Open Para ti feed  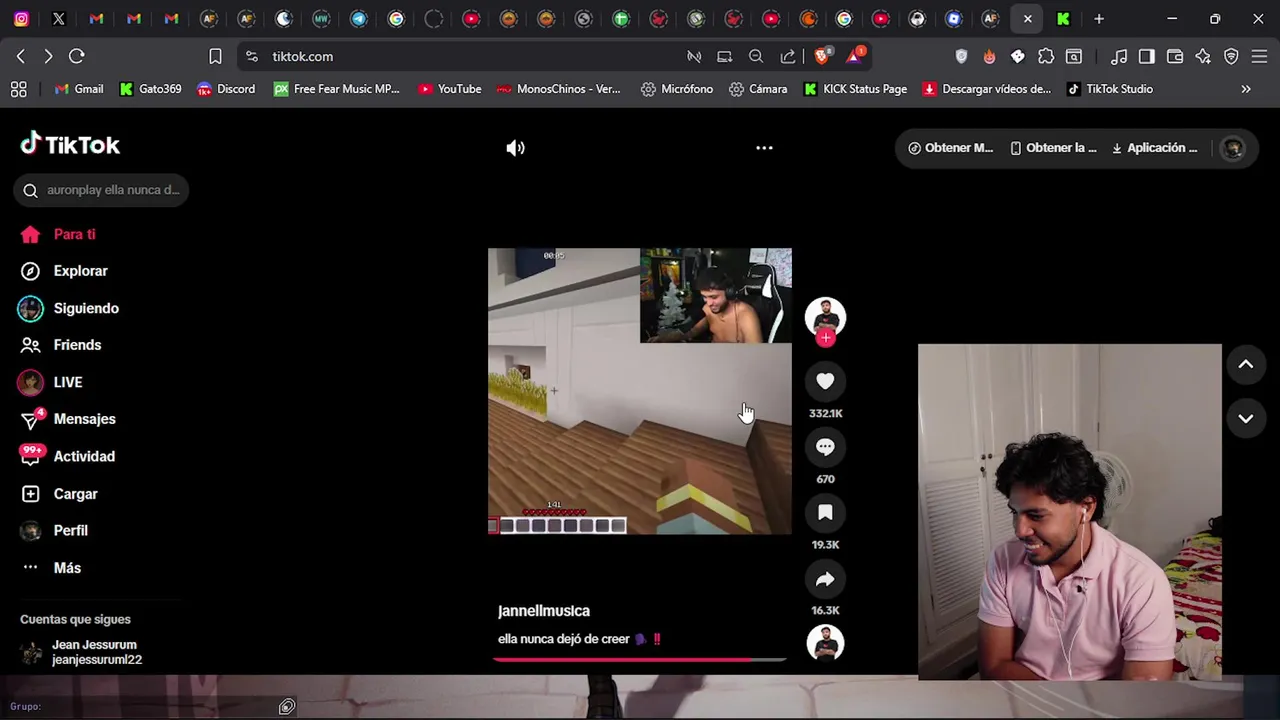pos(58,234)
